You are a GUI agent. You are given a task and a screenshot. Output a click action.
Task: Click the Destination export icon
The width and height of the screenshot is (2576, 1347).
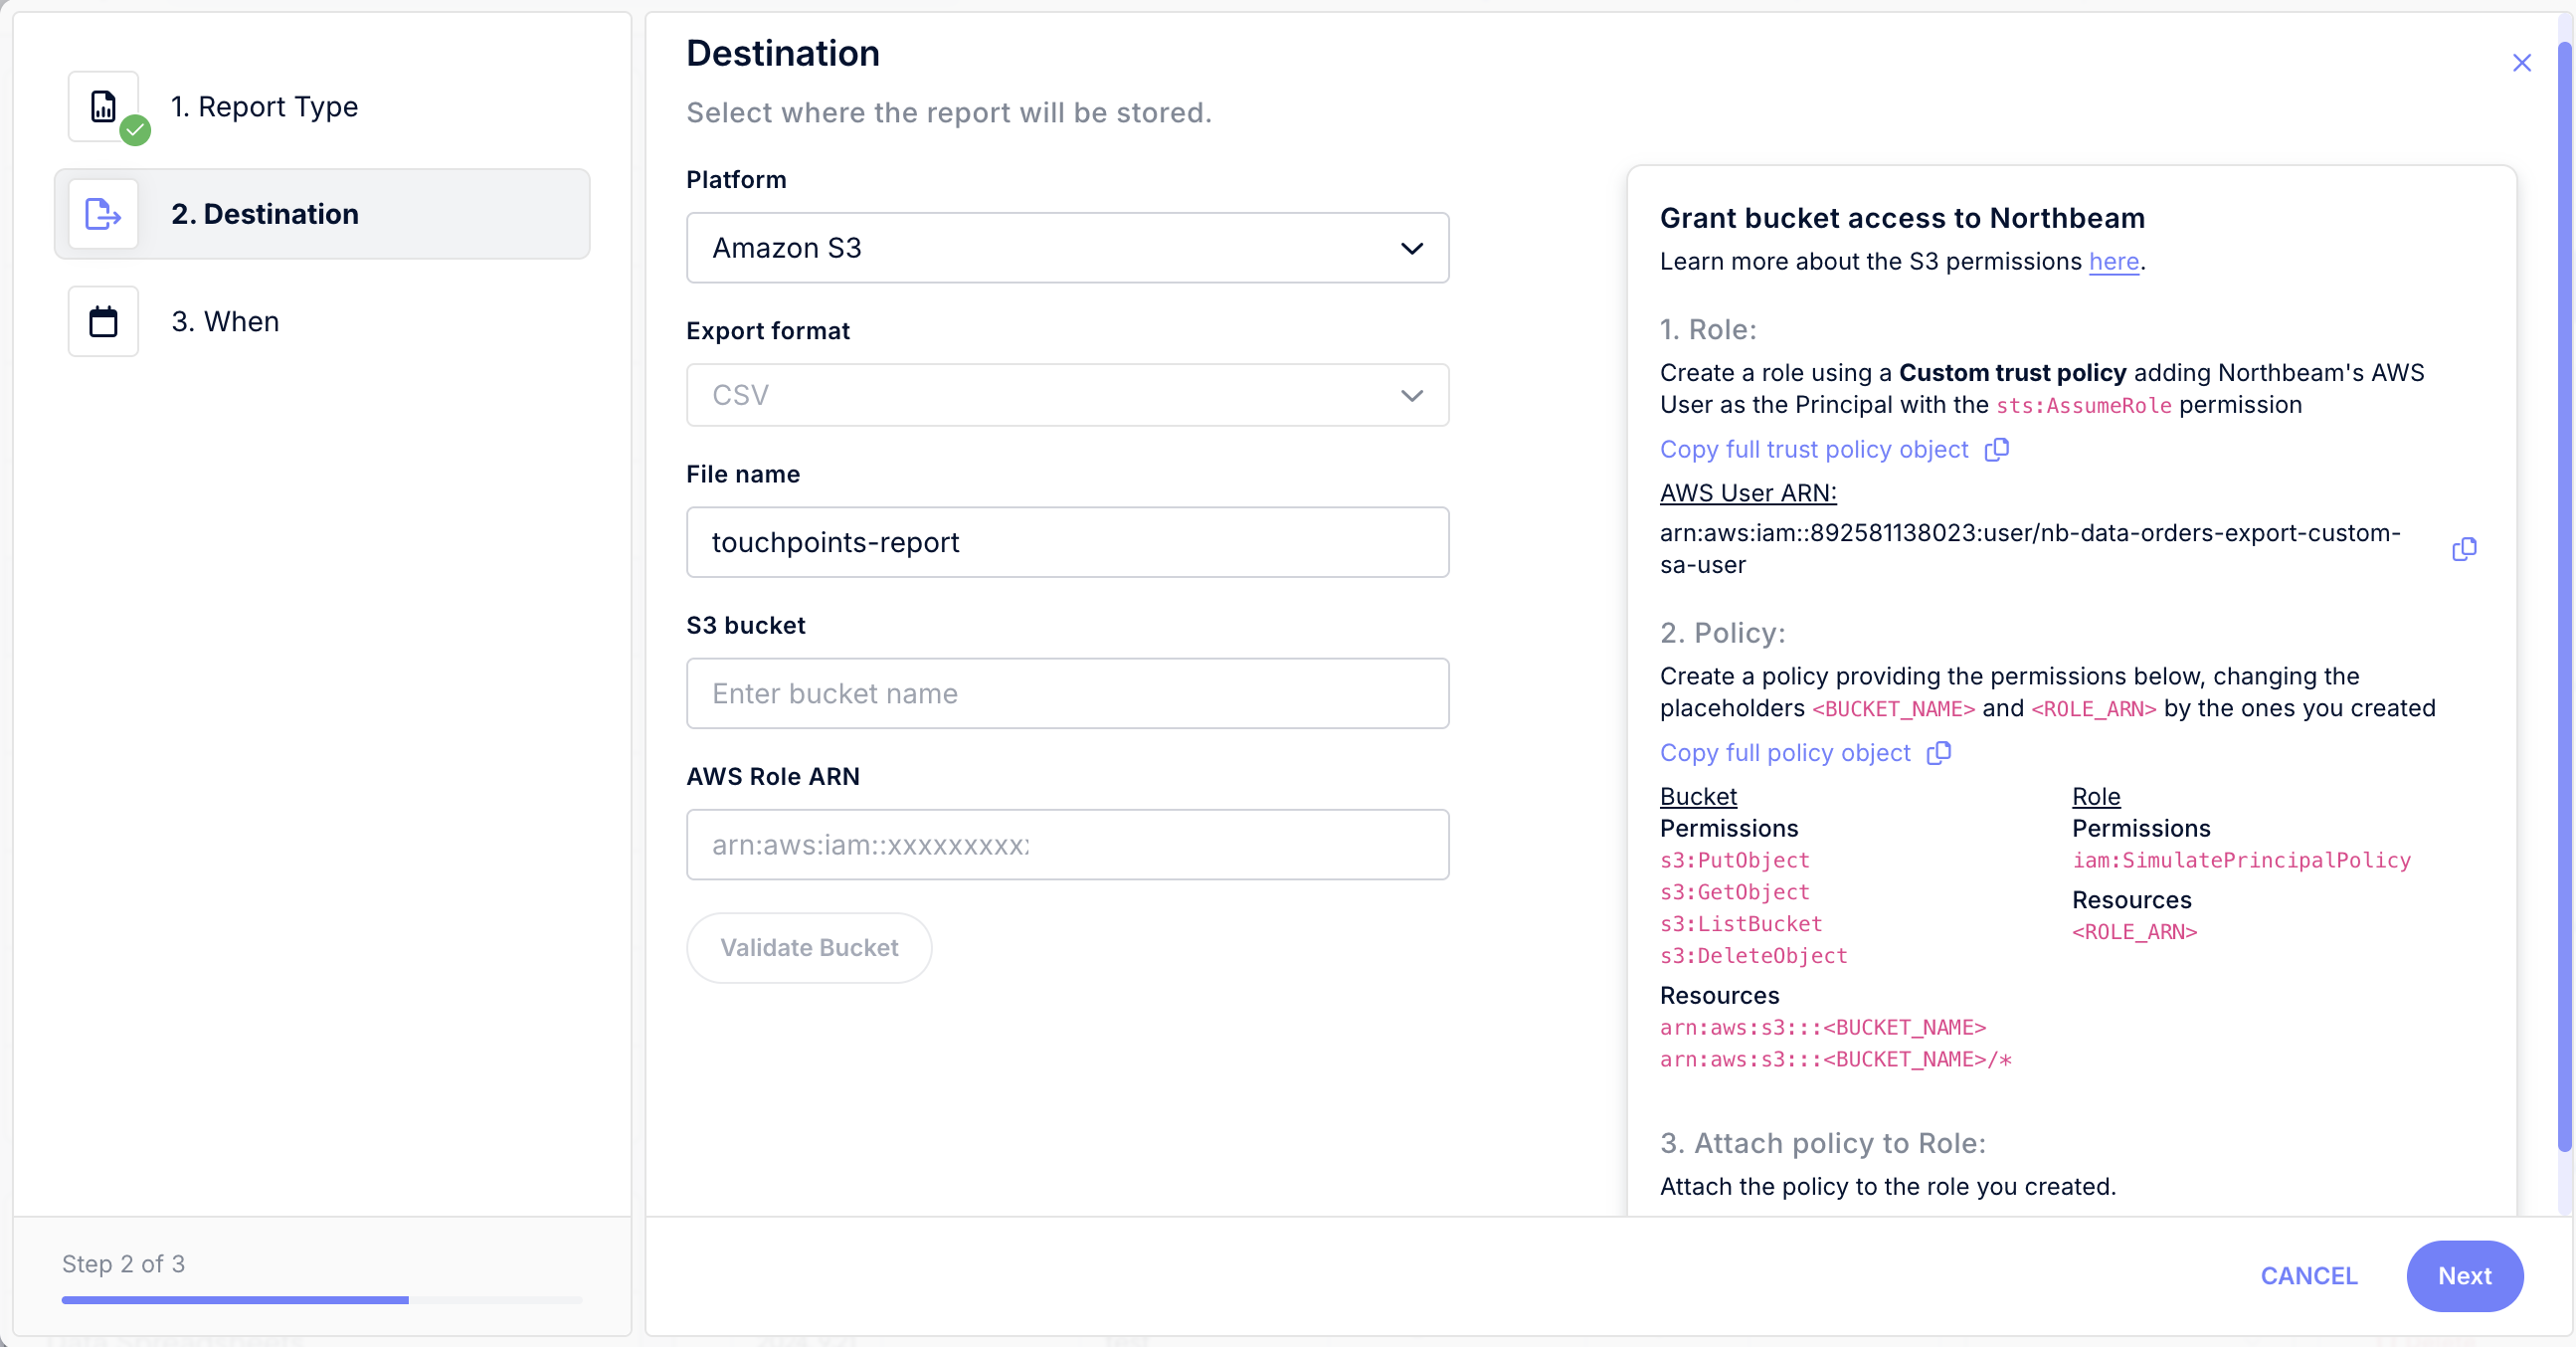coord(103,214)
